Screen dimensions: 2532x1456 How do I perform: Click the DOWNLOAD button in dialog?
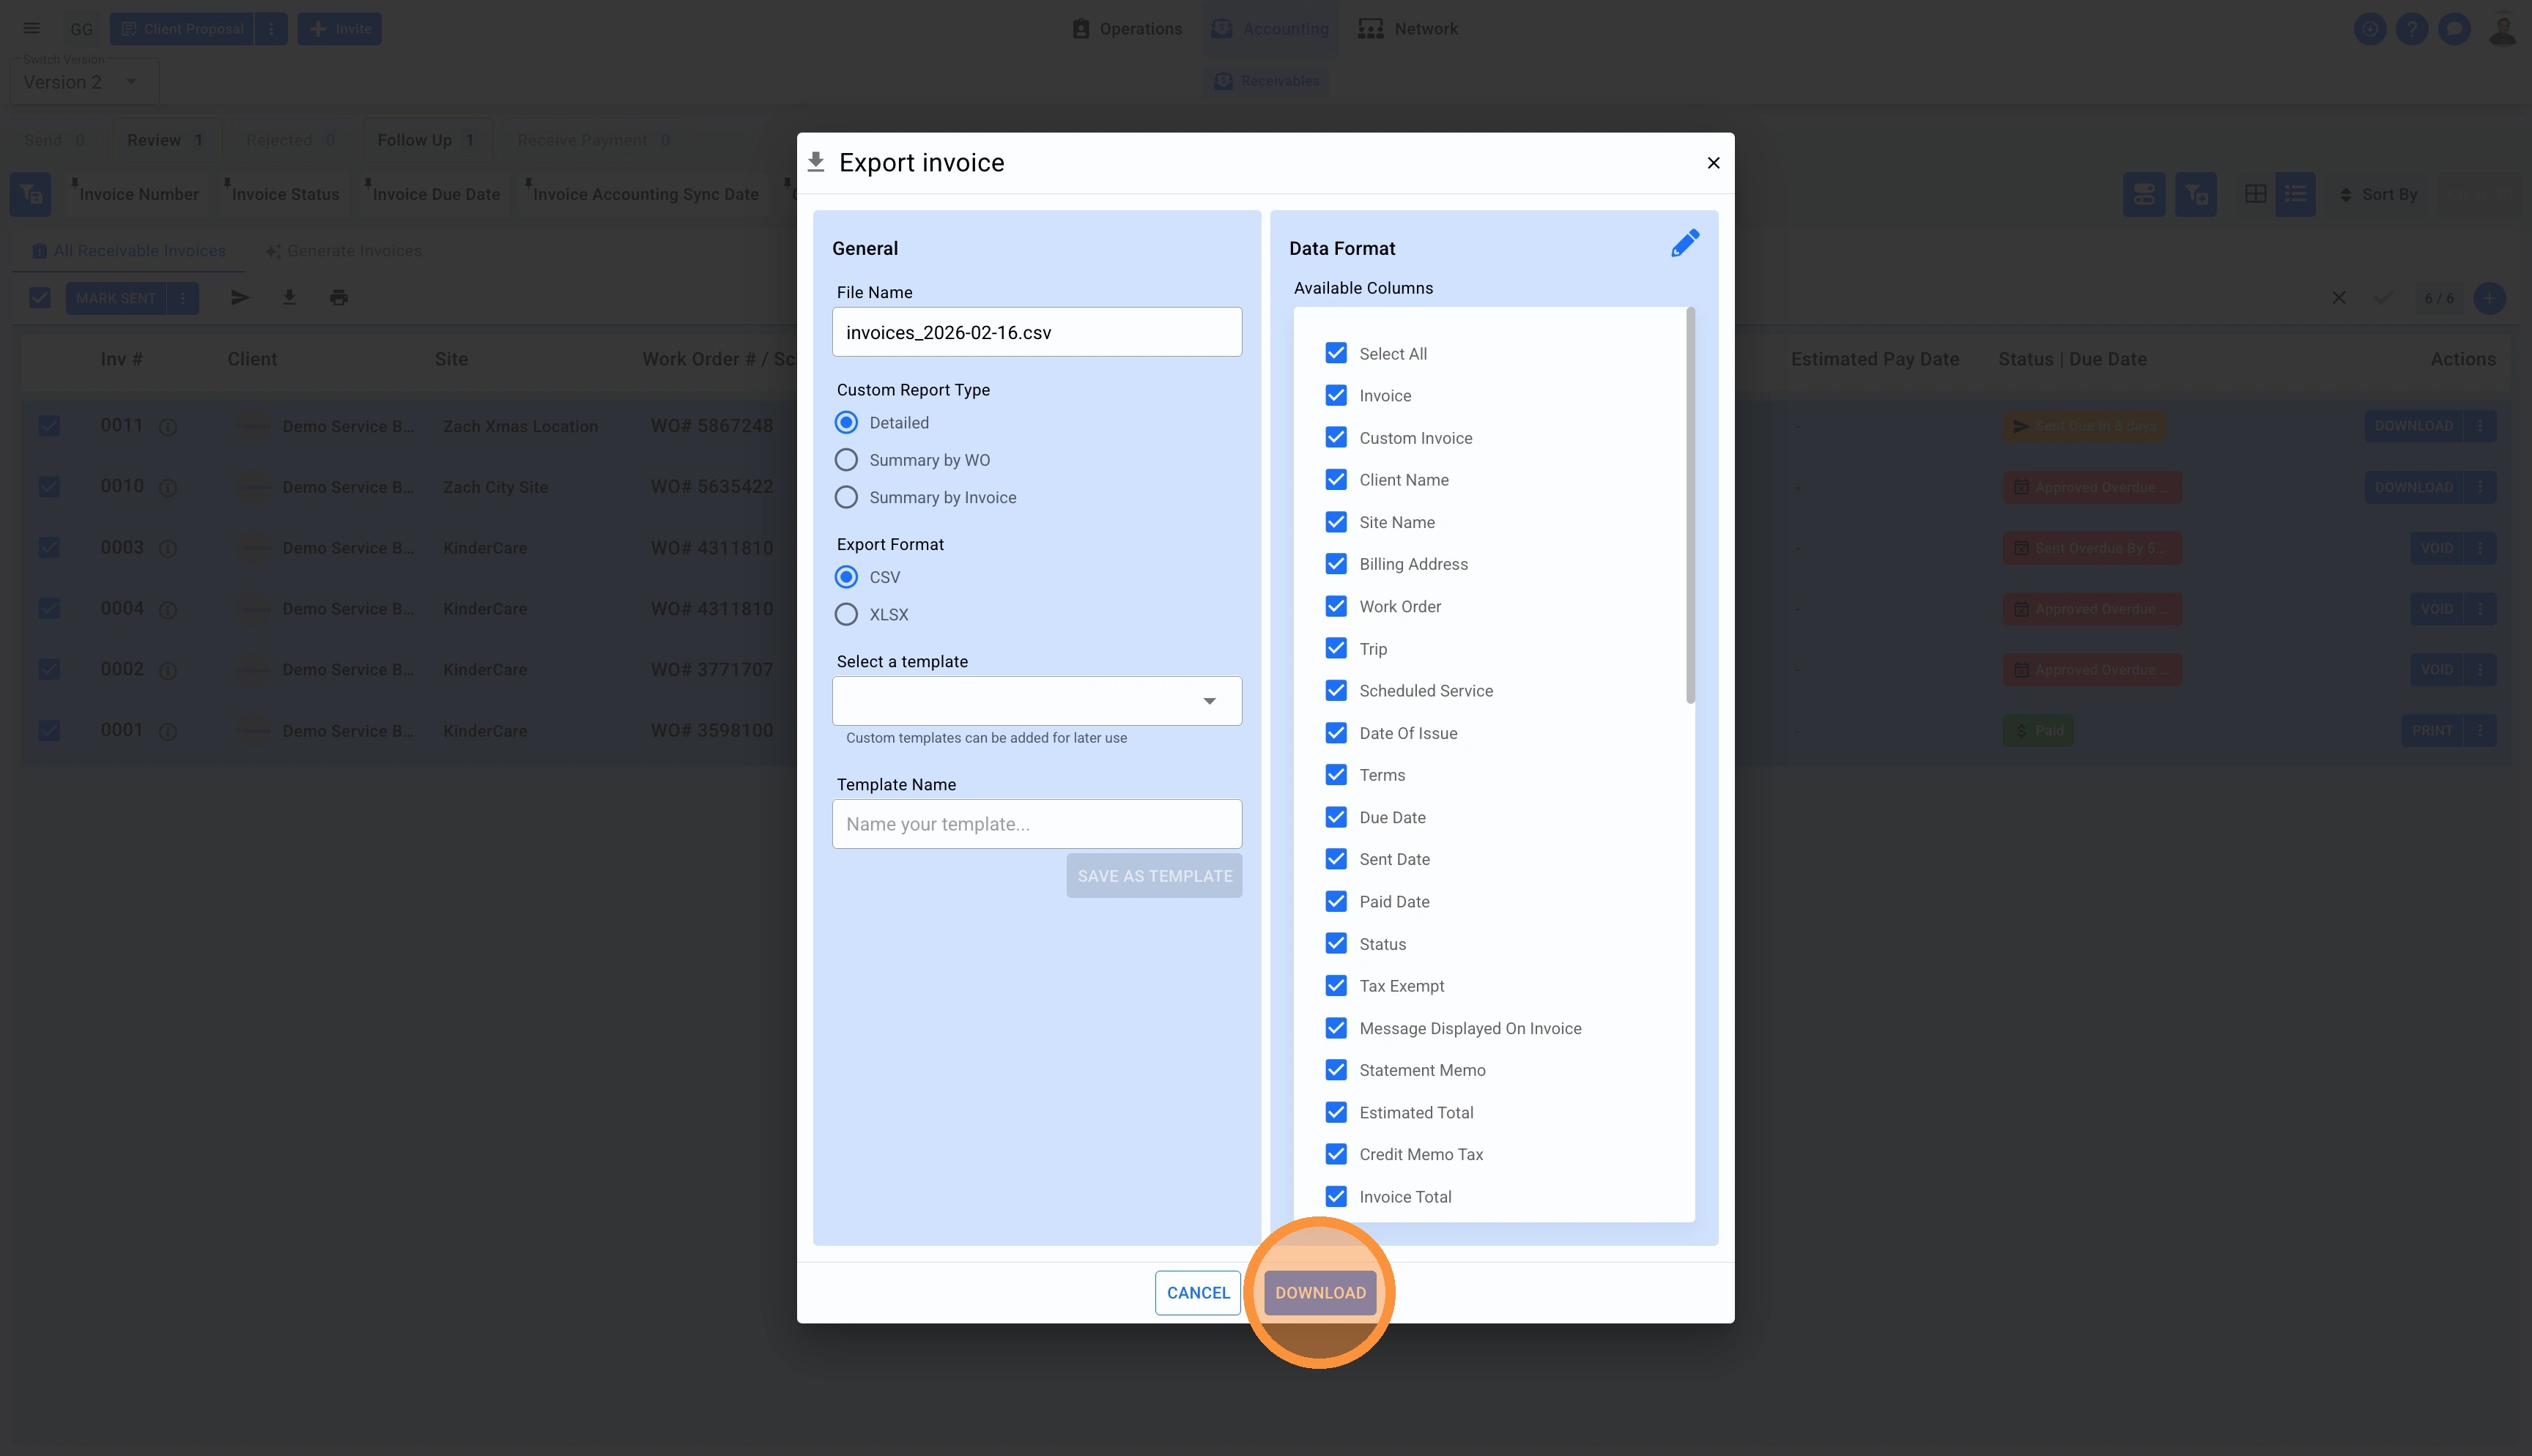[1320, 1293]
